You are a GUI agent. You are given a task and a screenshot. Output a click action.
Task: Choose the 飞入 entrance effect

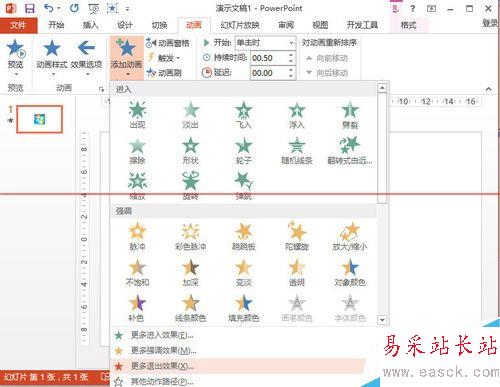(x=244, y=115)
